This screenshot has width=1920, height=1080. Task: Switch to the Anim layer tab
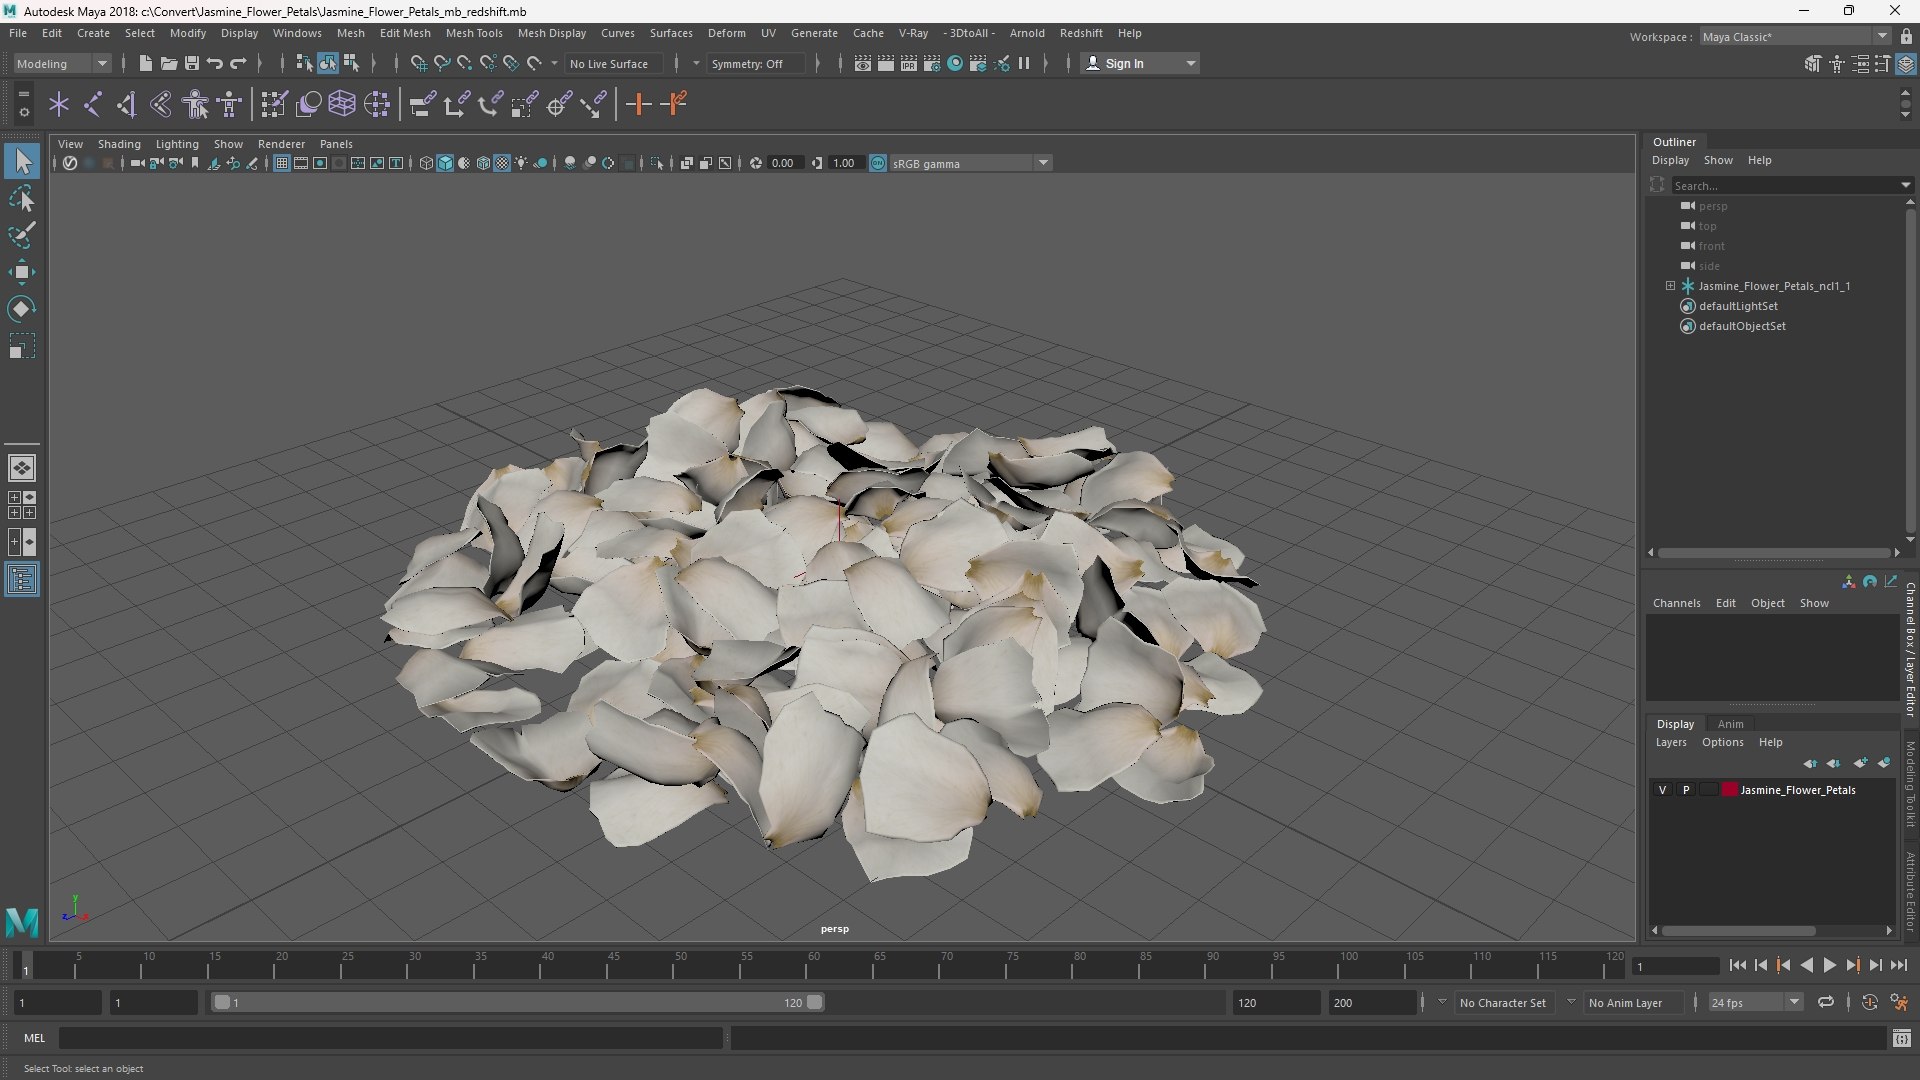pos(1730,724)
